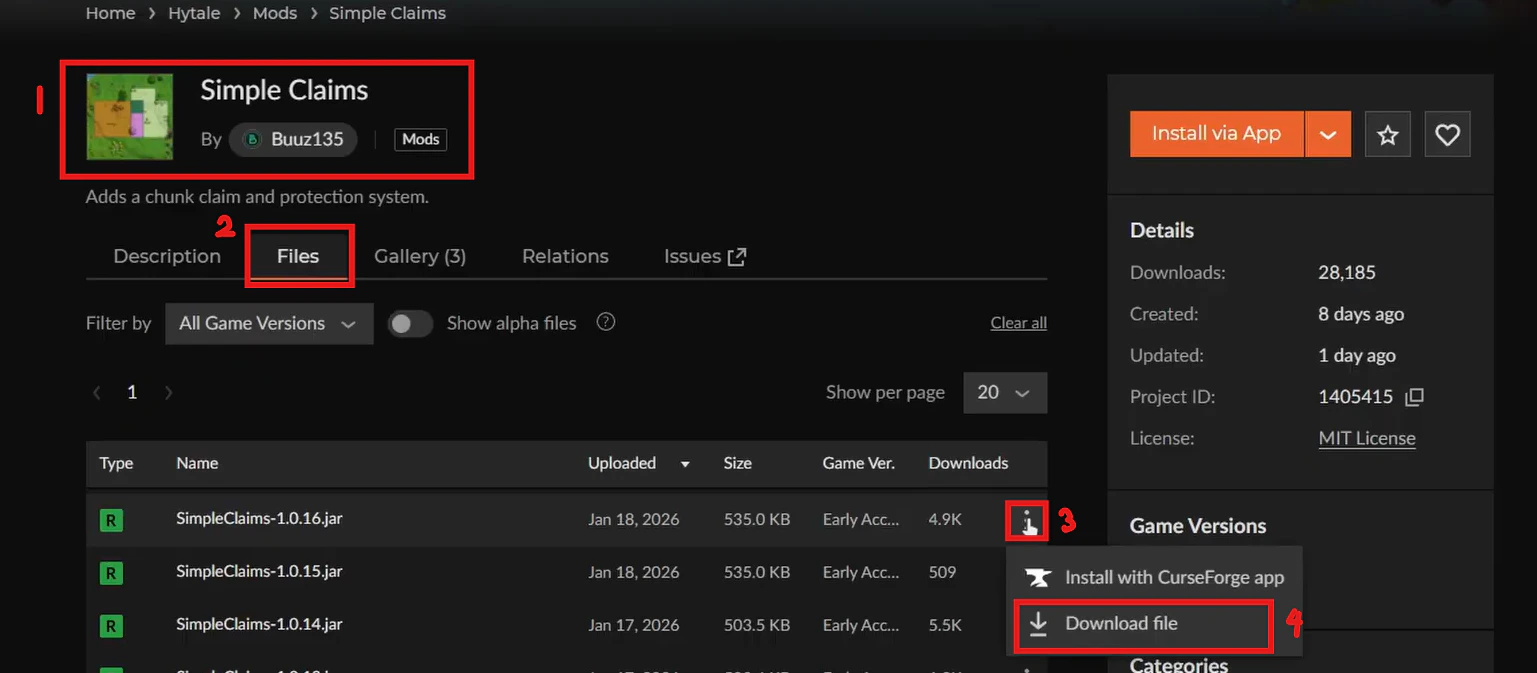
Task: Follow project with the heart icon
Action: pos(1447,134)
